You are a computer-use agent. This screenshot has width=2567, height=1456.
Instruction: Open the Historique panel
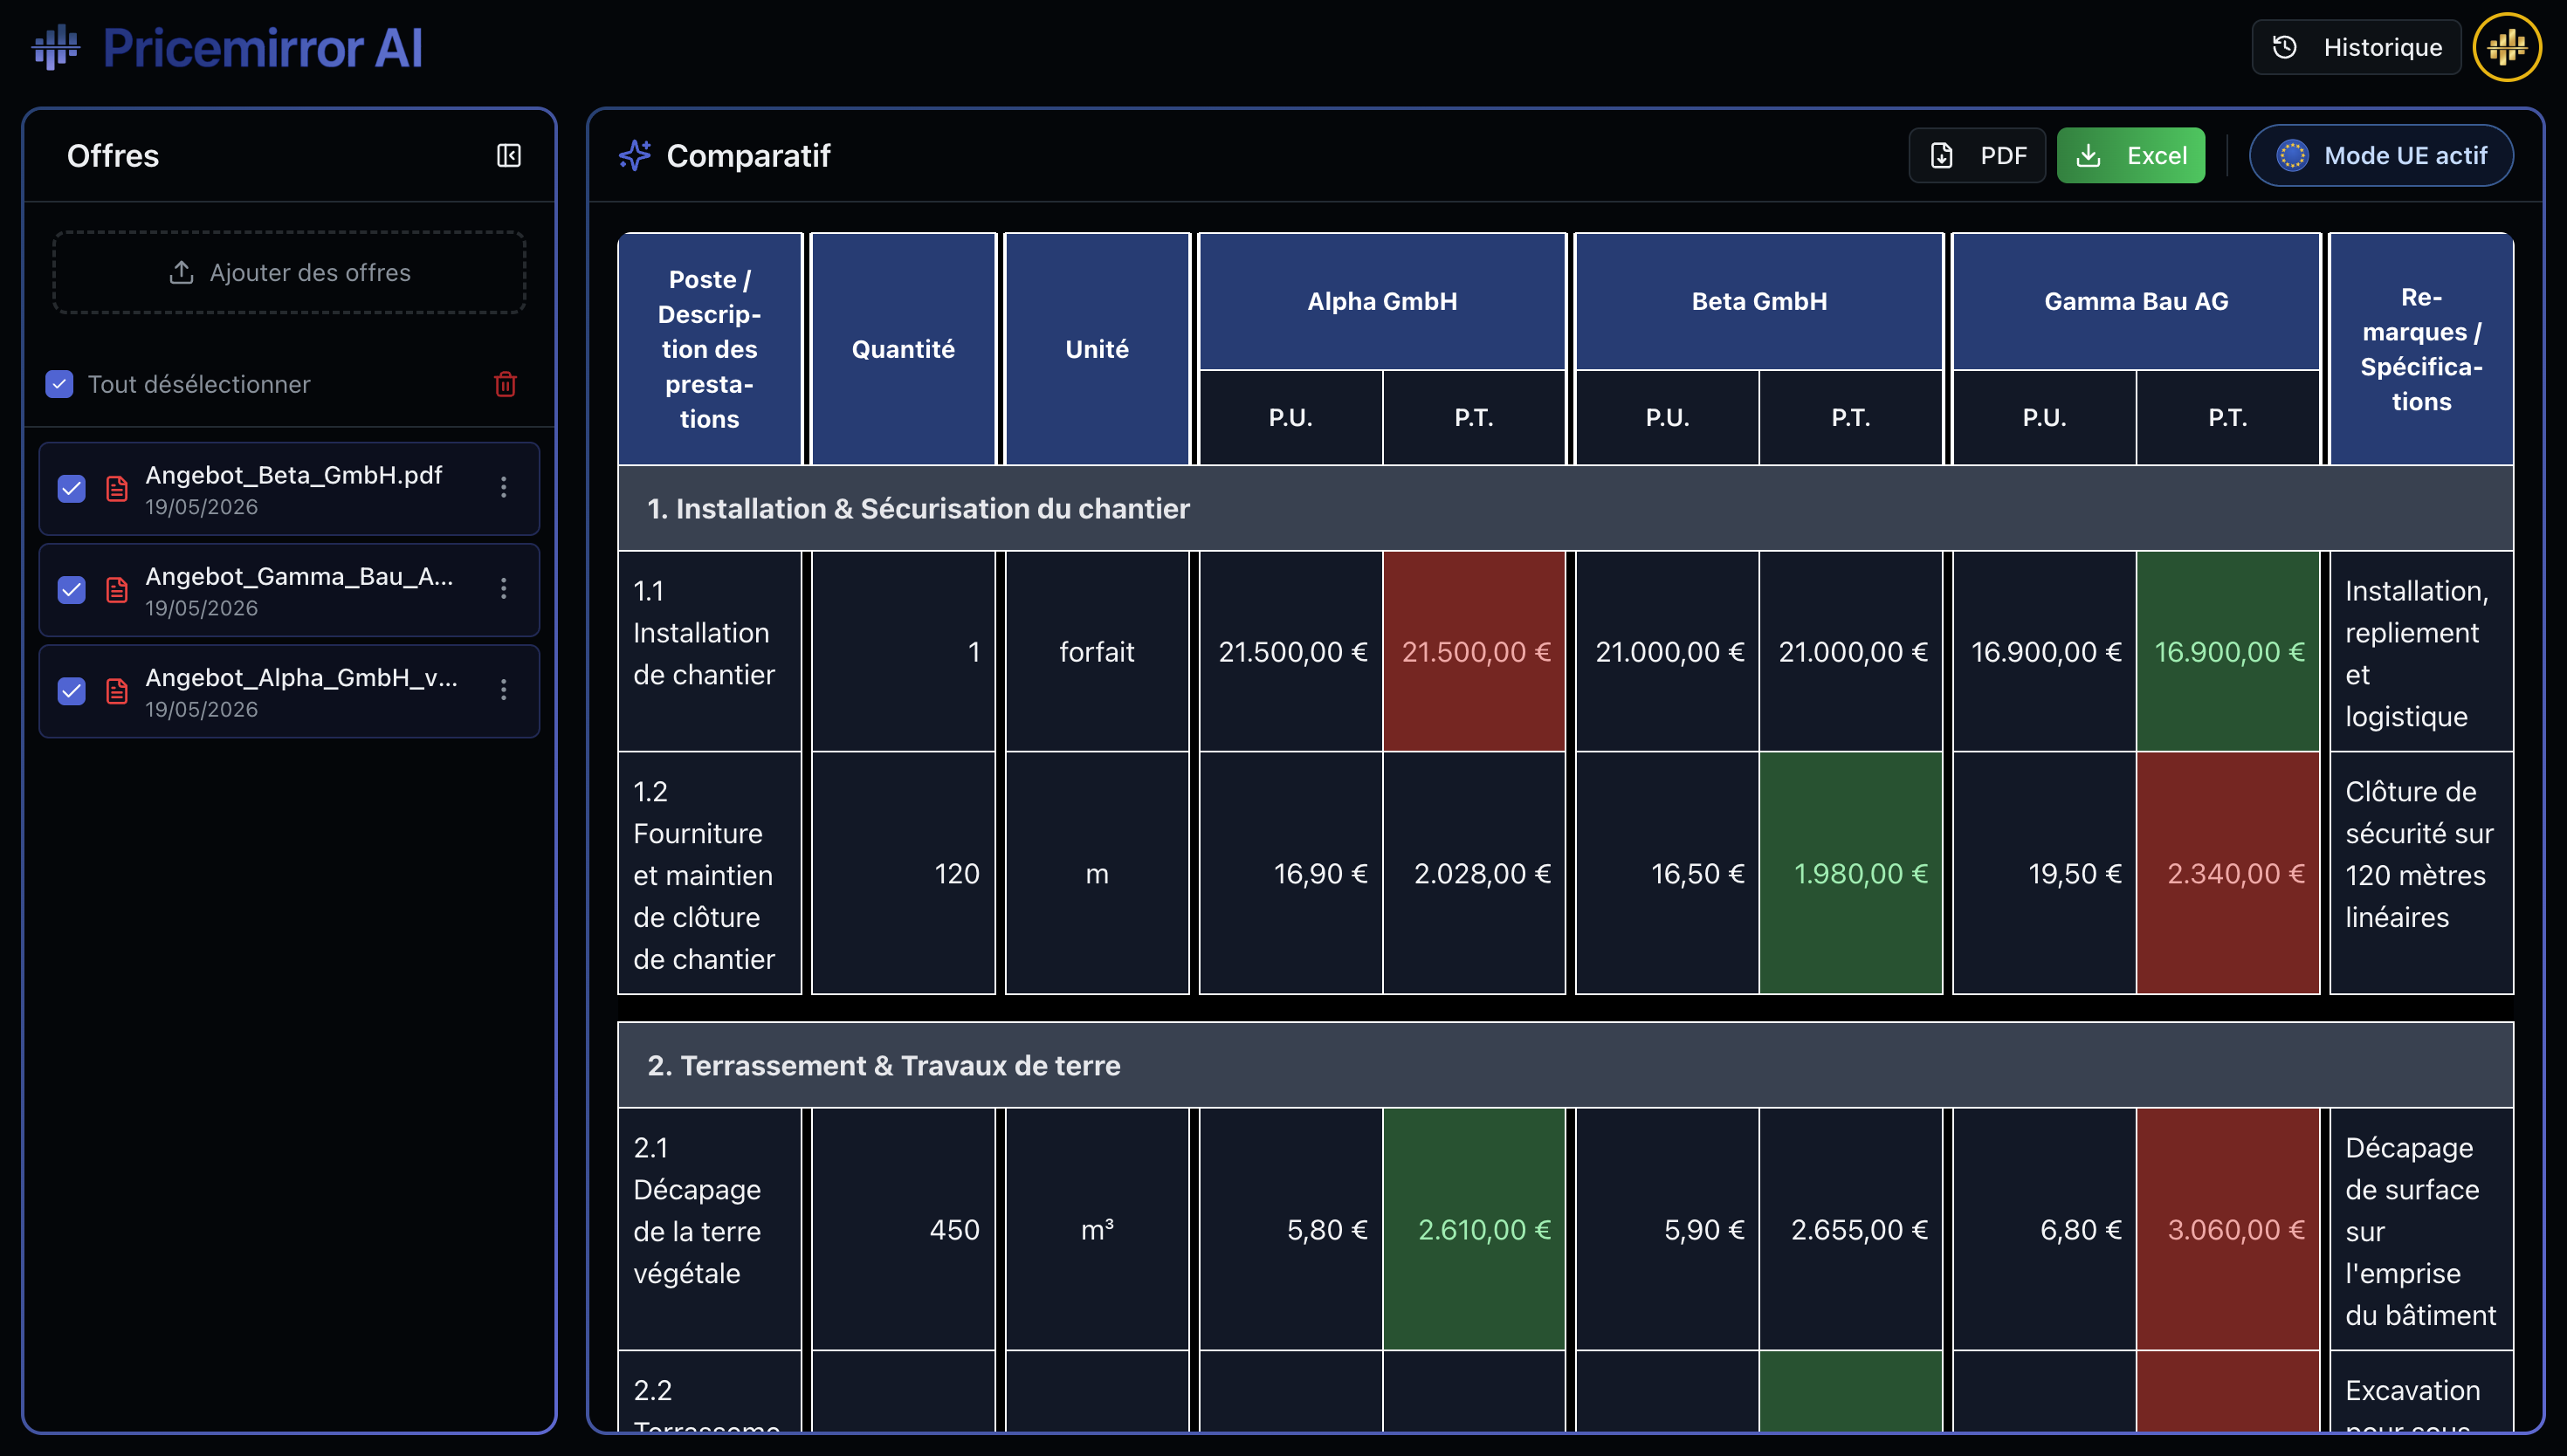coord(2356,47)
